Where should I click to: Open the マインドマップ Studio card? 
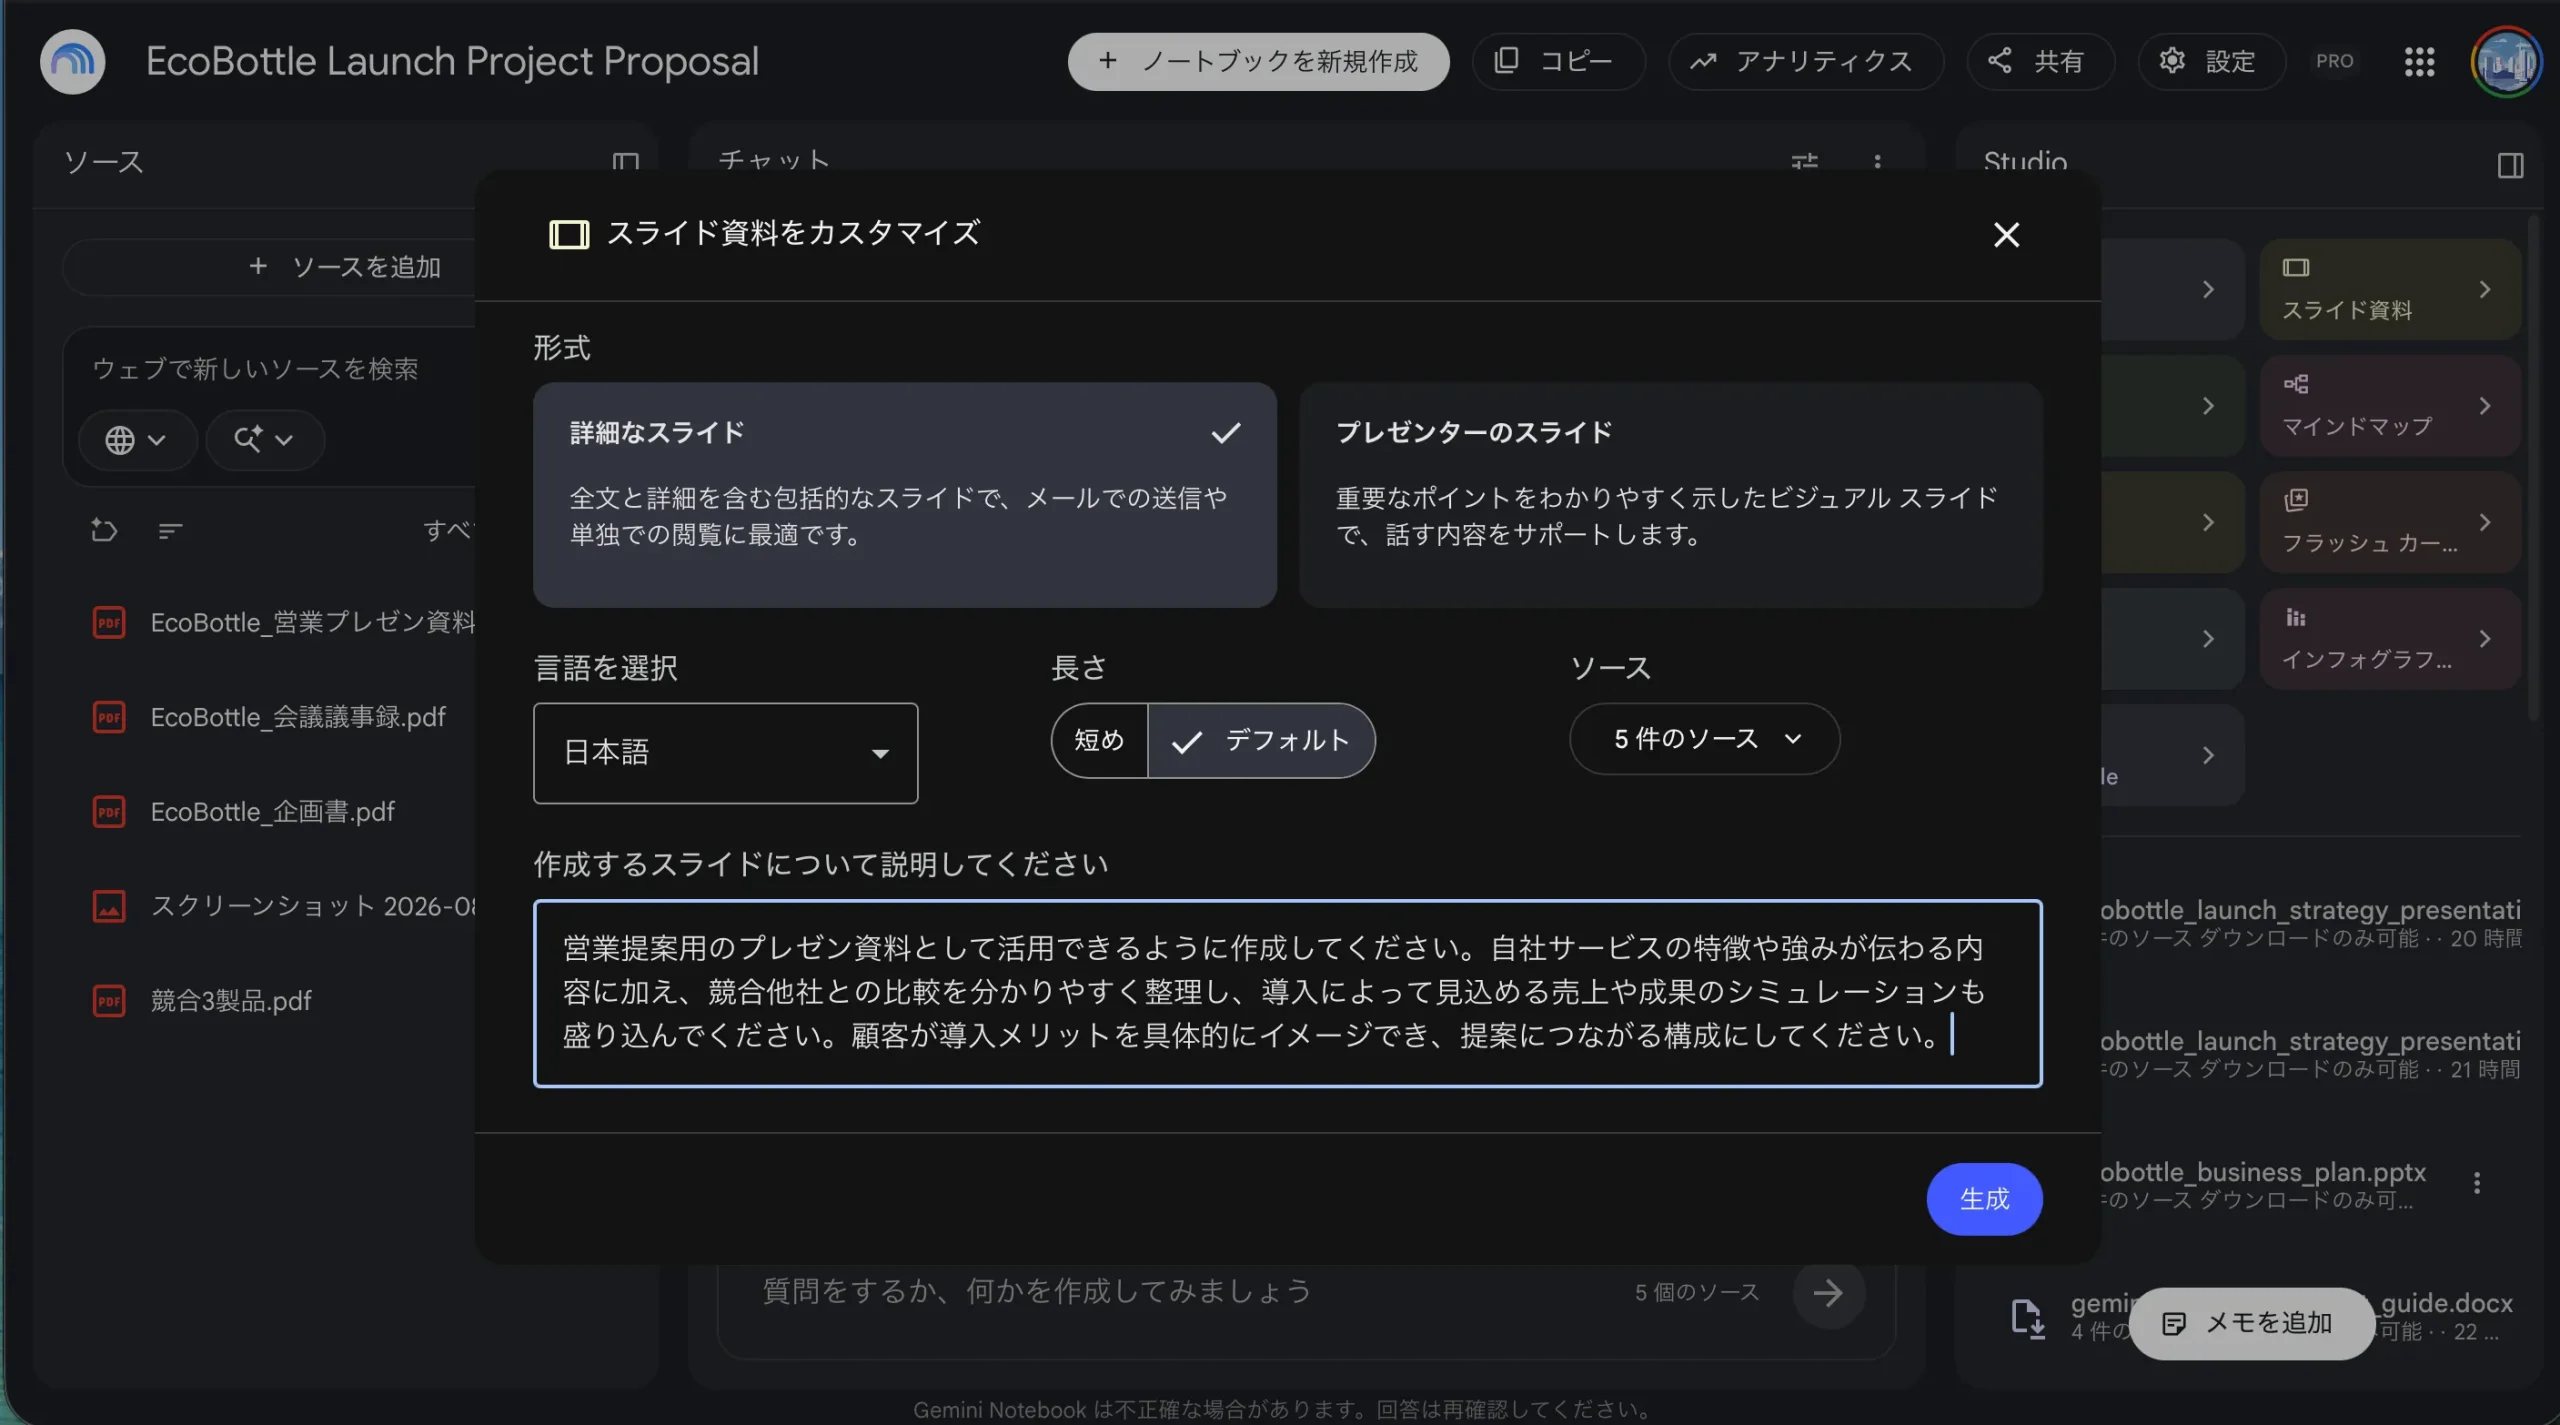pos(2390,406)
